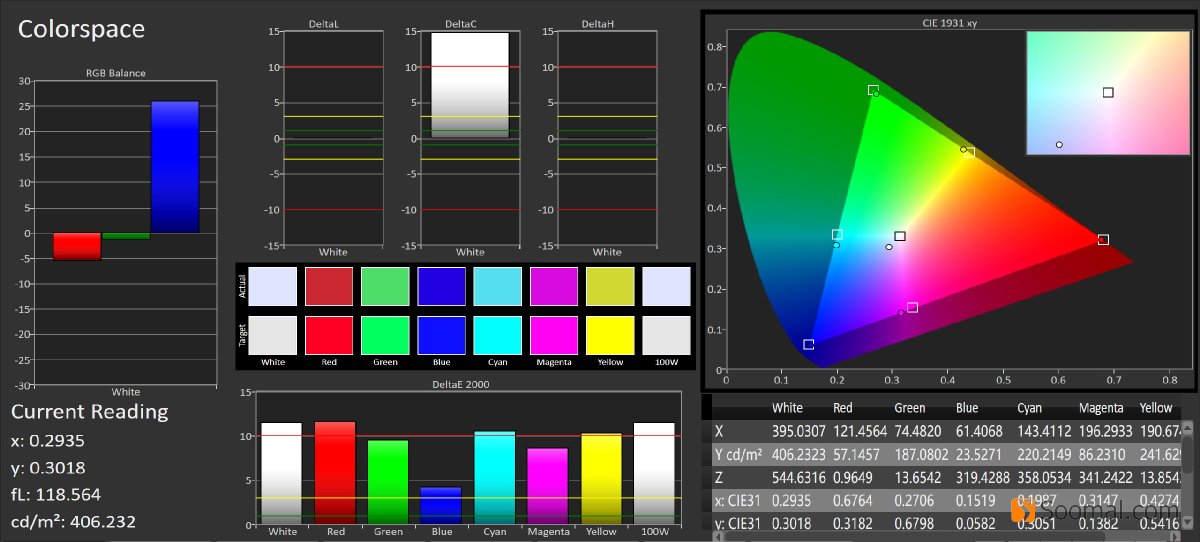Click the table's vertical scrollbar down arrow
Screen dimensions: 1200x542
coord(1187,522)
